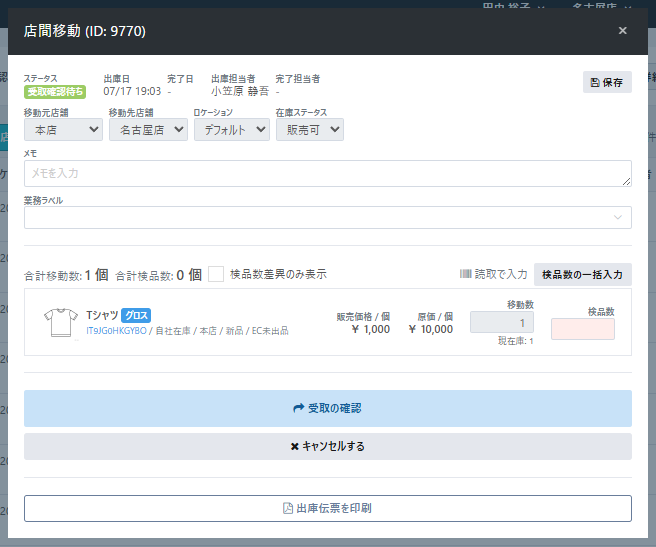Open the ロケーション デフォルト dropdown
Image resolution: width=656 pixels, height=547 pixels.
point(232,130)
